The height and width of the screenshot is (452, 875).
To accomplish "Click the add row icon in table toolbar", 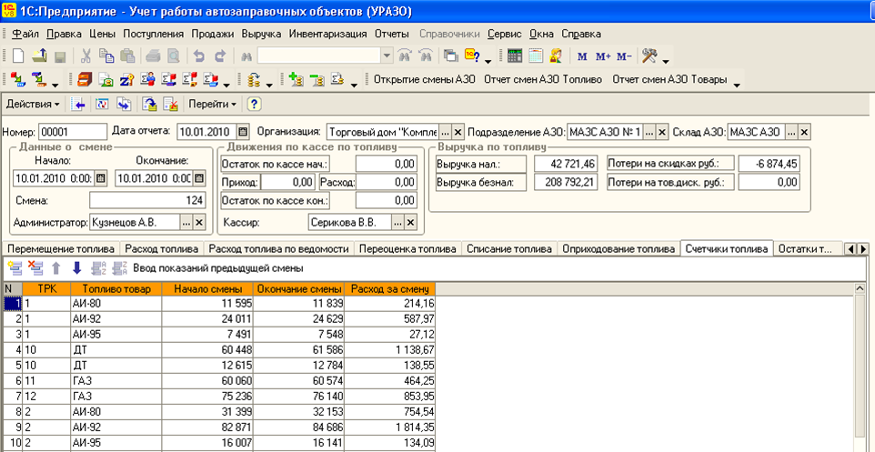I will [15, 268].
